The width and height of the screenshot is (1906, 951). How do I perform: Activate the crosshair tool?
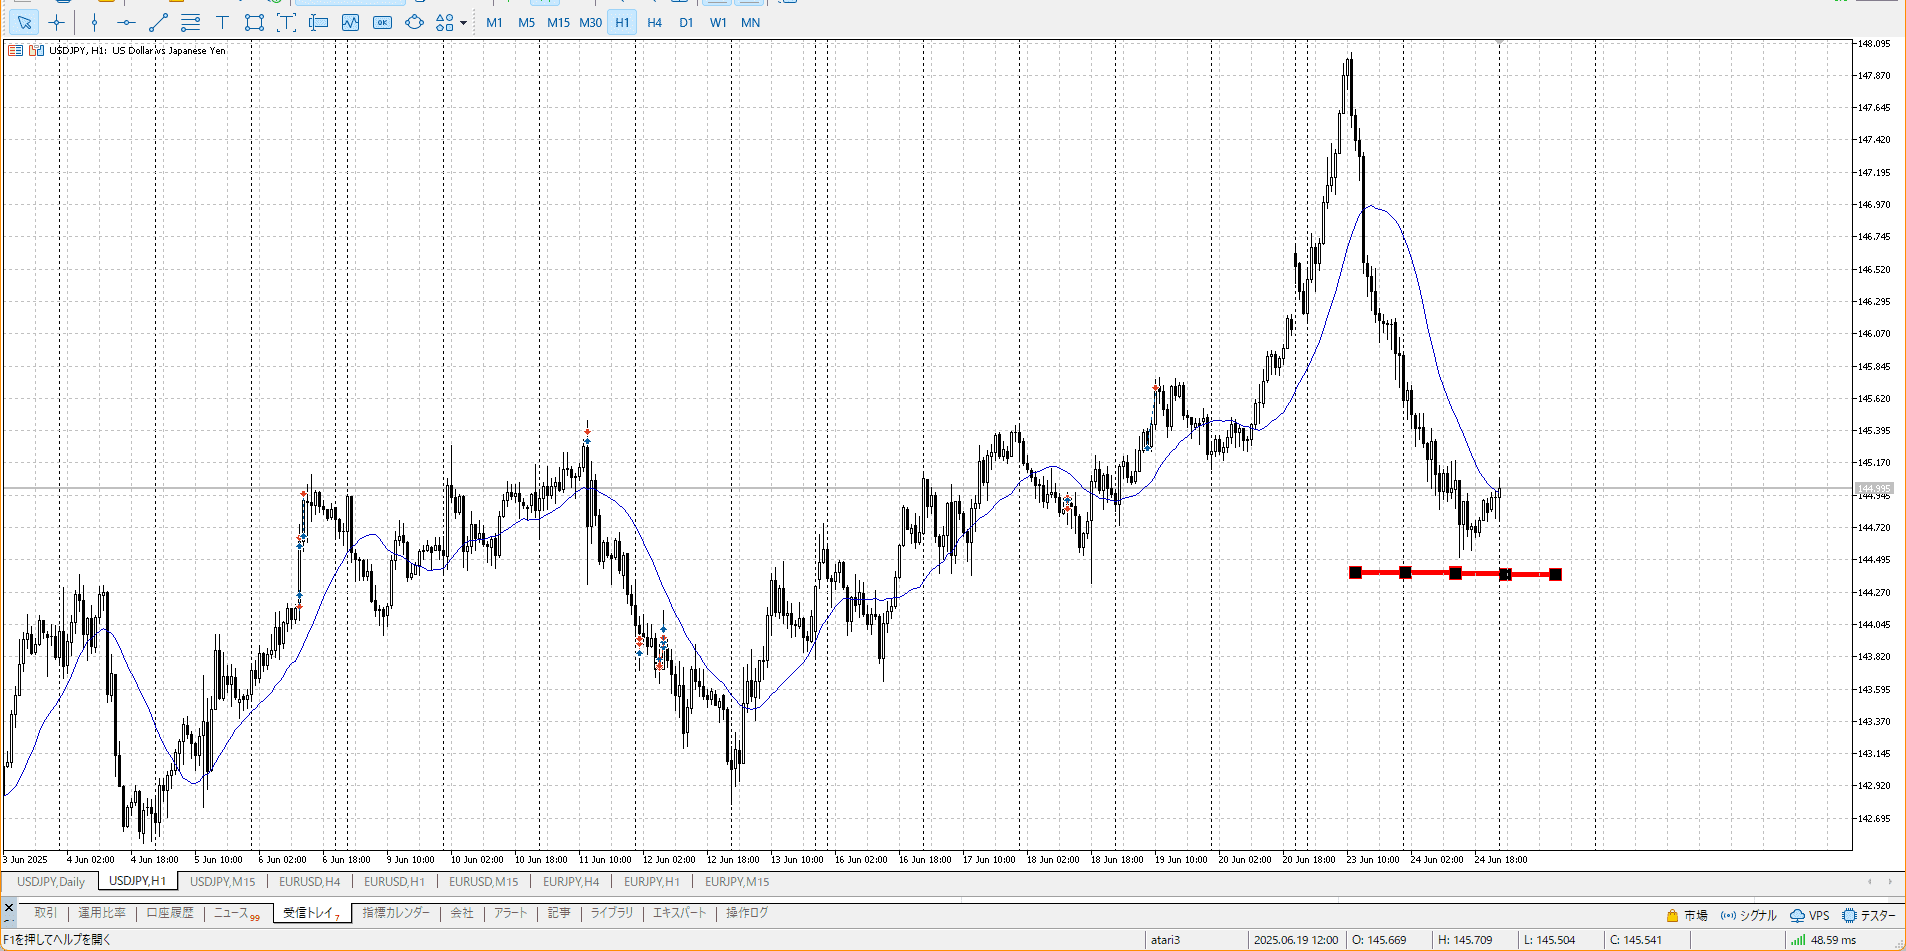click(57, 22)
